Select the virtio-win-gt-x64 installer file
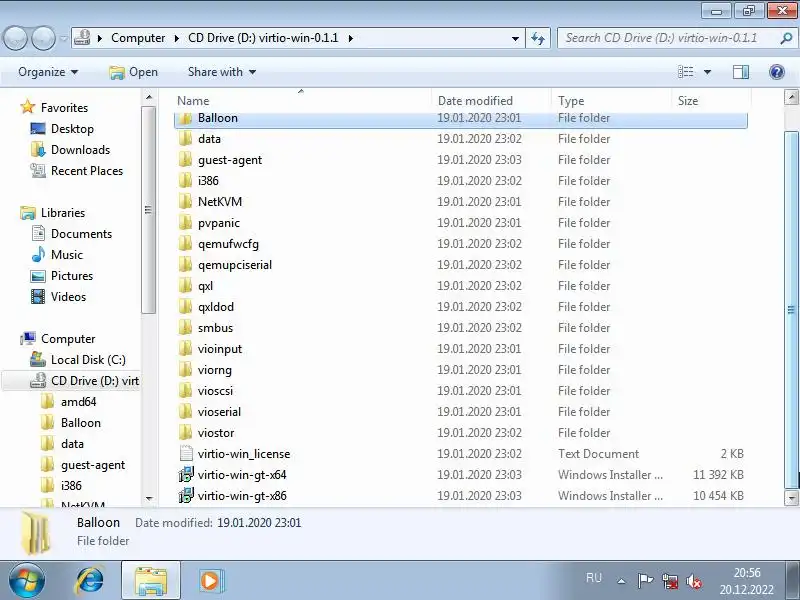The width and height of the screenshot is (800, 600). 461,474
